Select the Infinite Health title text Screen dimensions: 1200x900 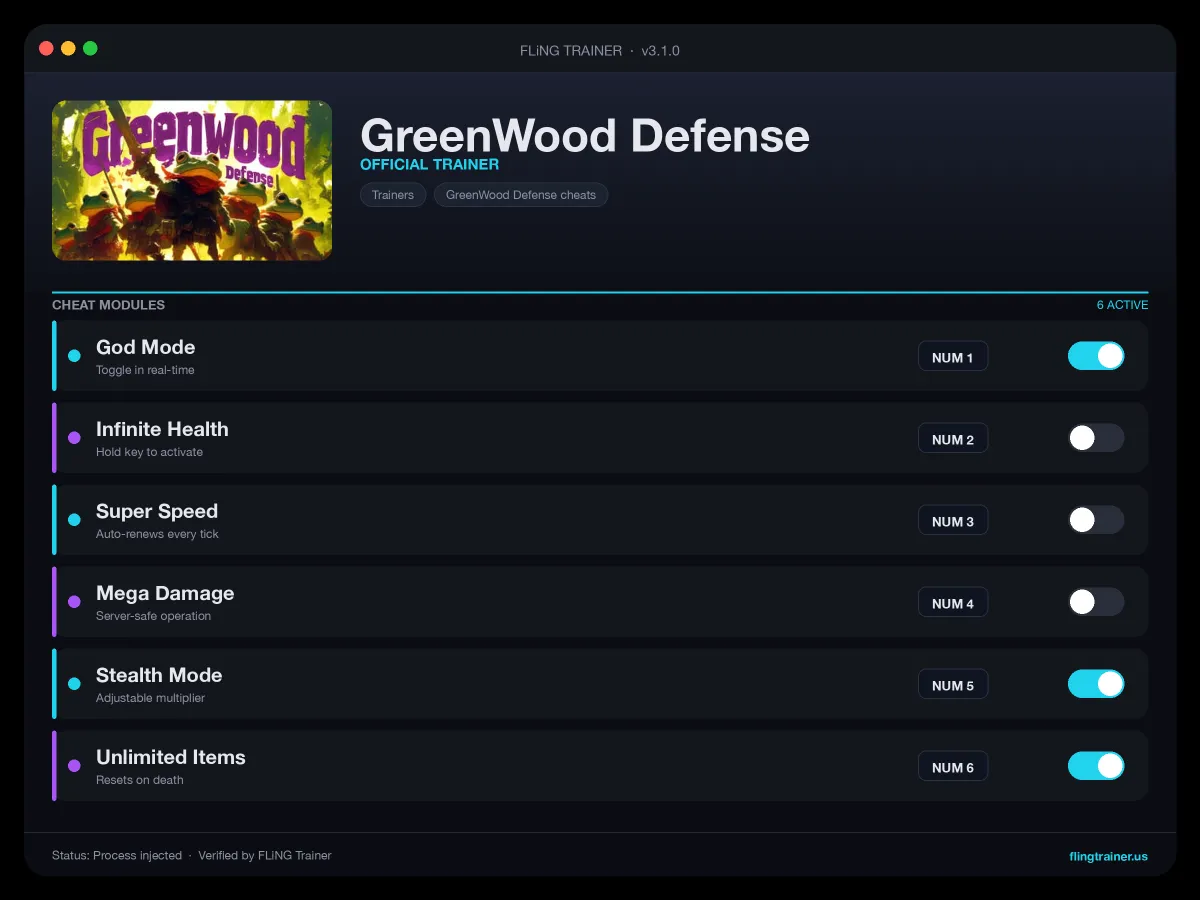pos(162,429)
